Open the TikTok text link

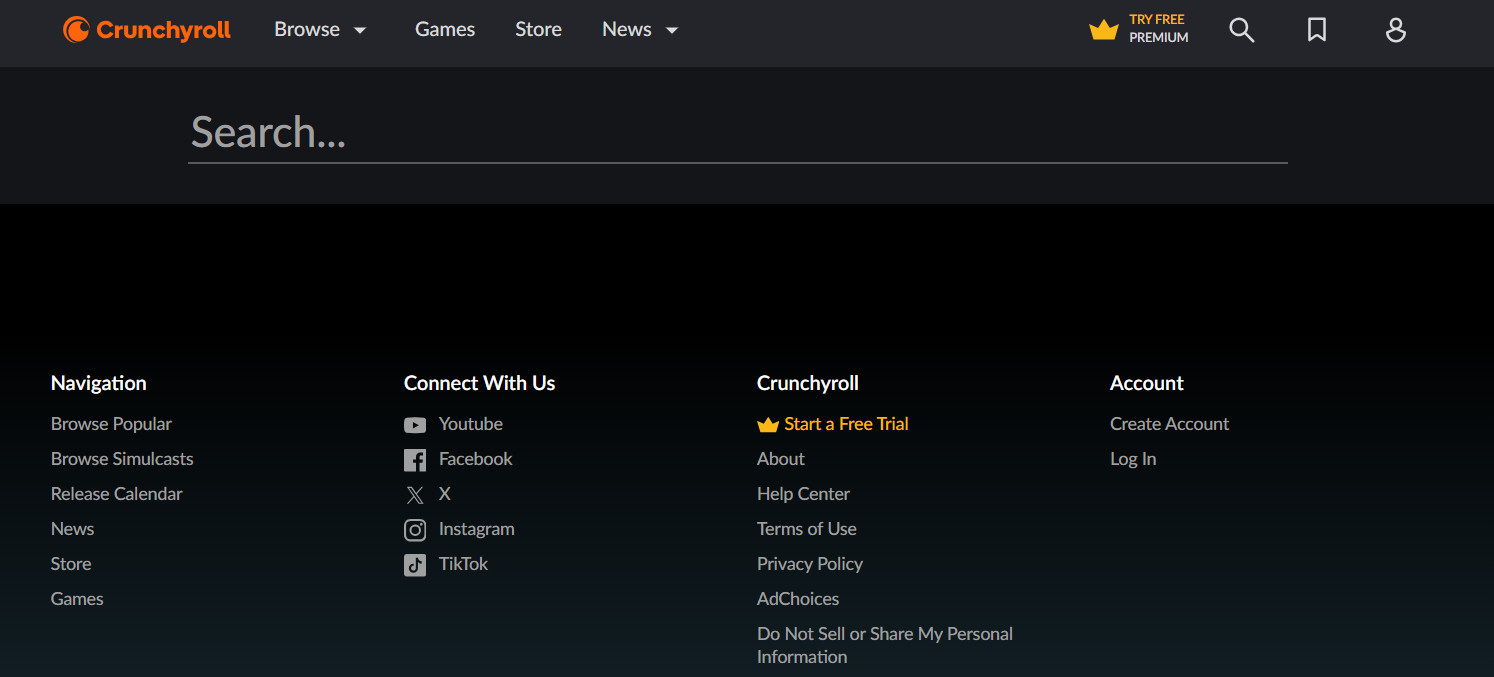463,564
